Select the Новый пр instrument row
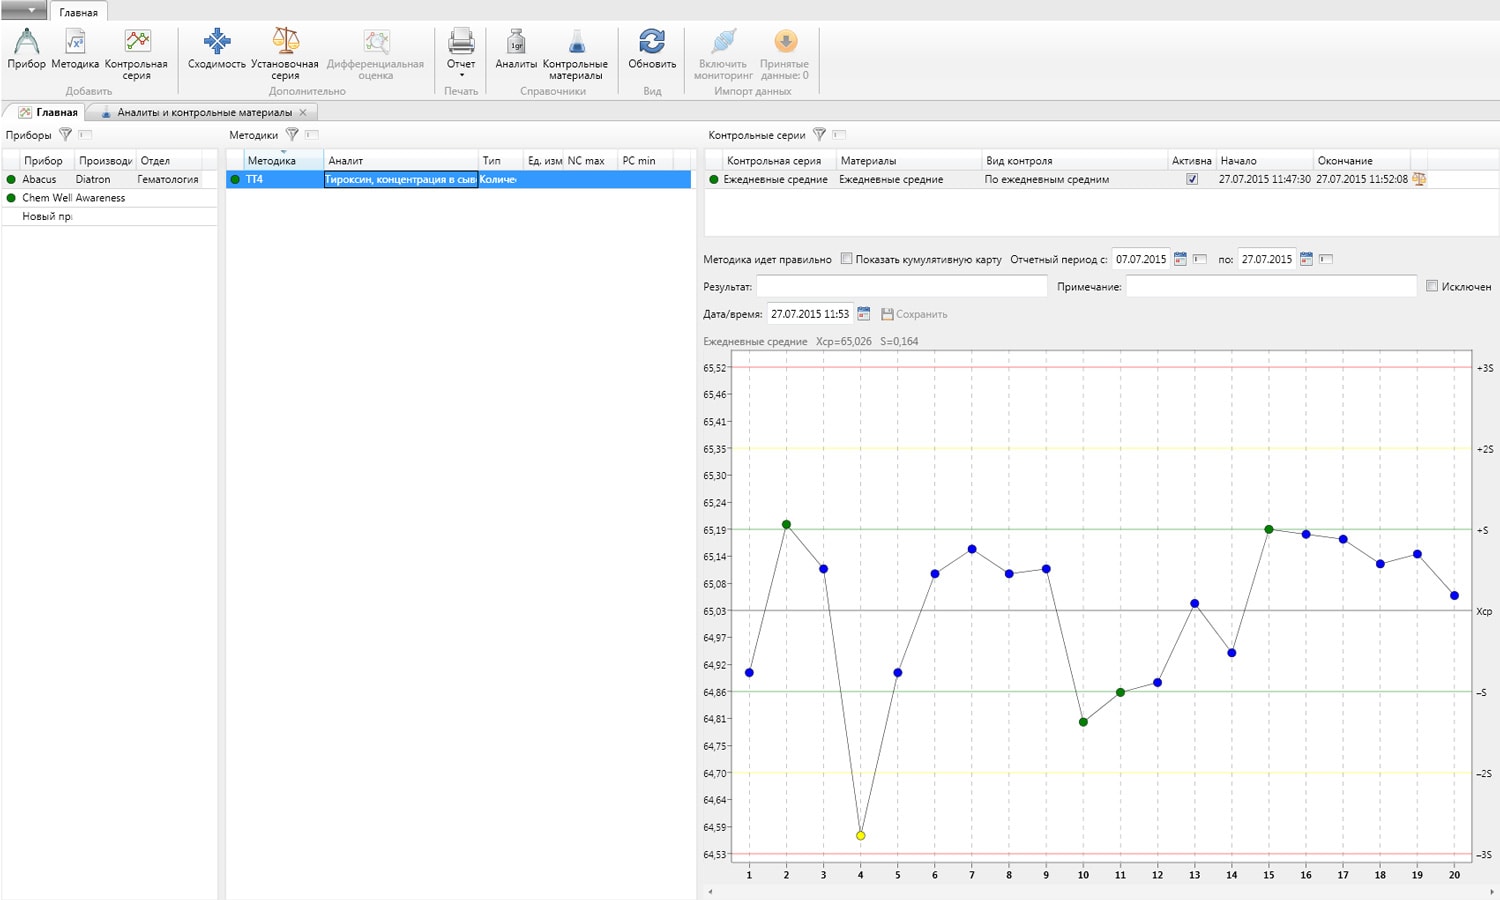Screen dimensions: 1500x900 tap(110, 216)
